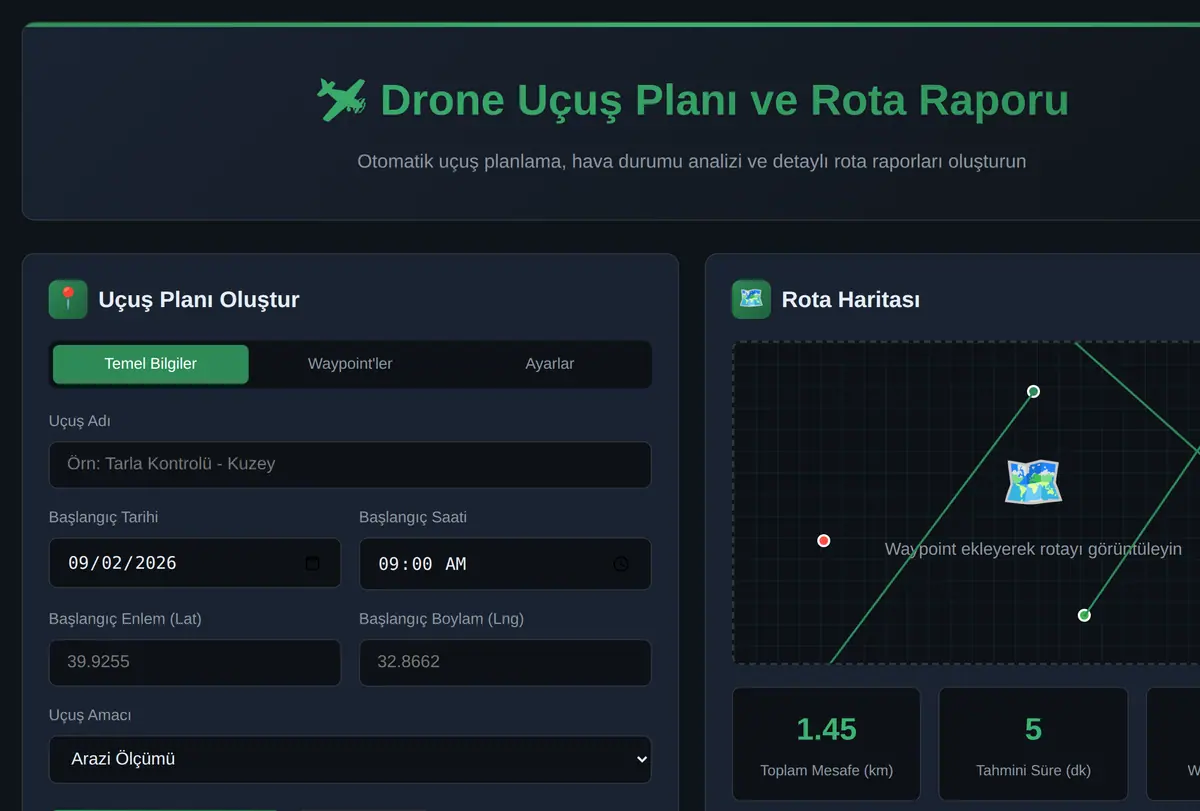Click the 5 Tahmini Süre value
The image size is (1200, 811).
(x=1033, y=729)
